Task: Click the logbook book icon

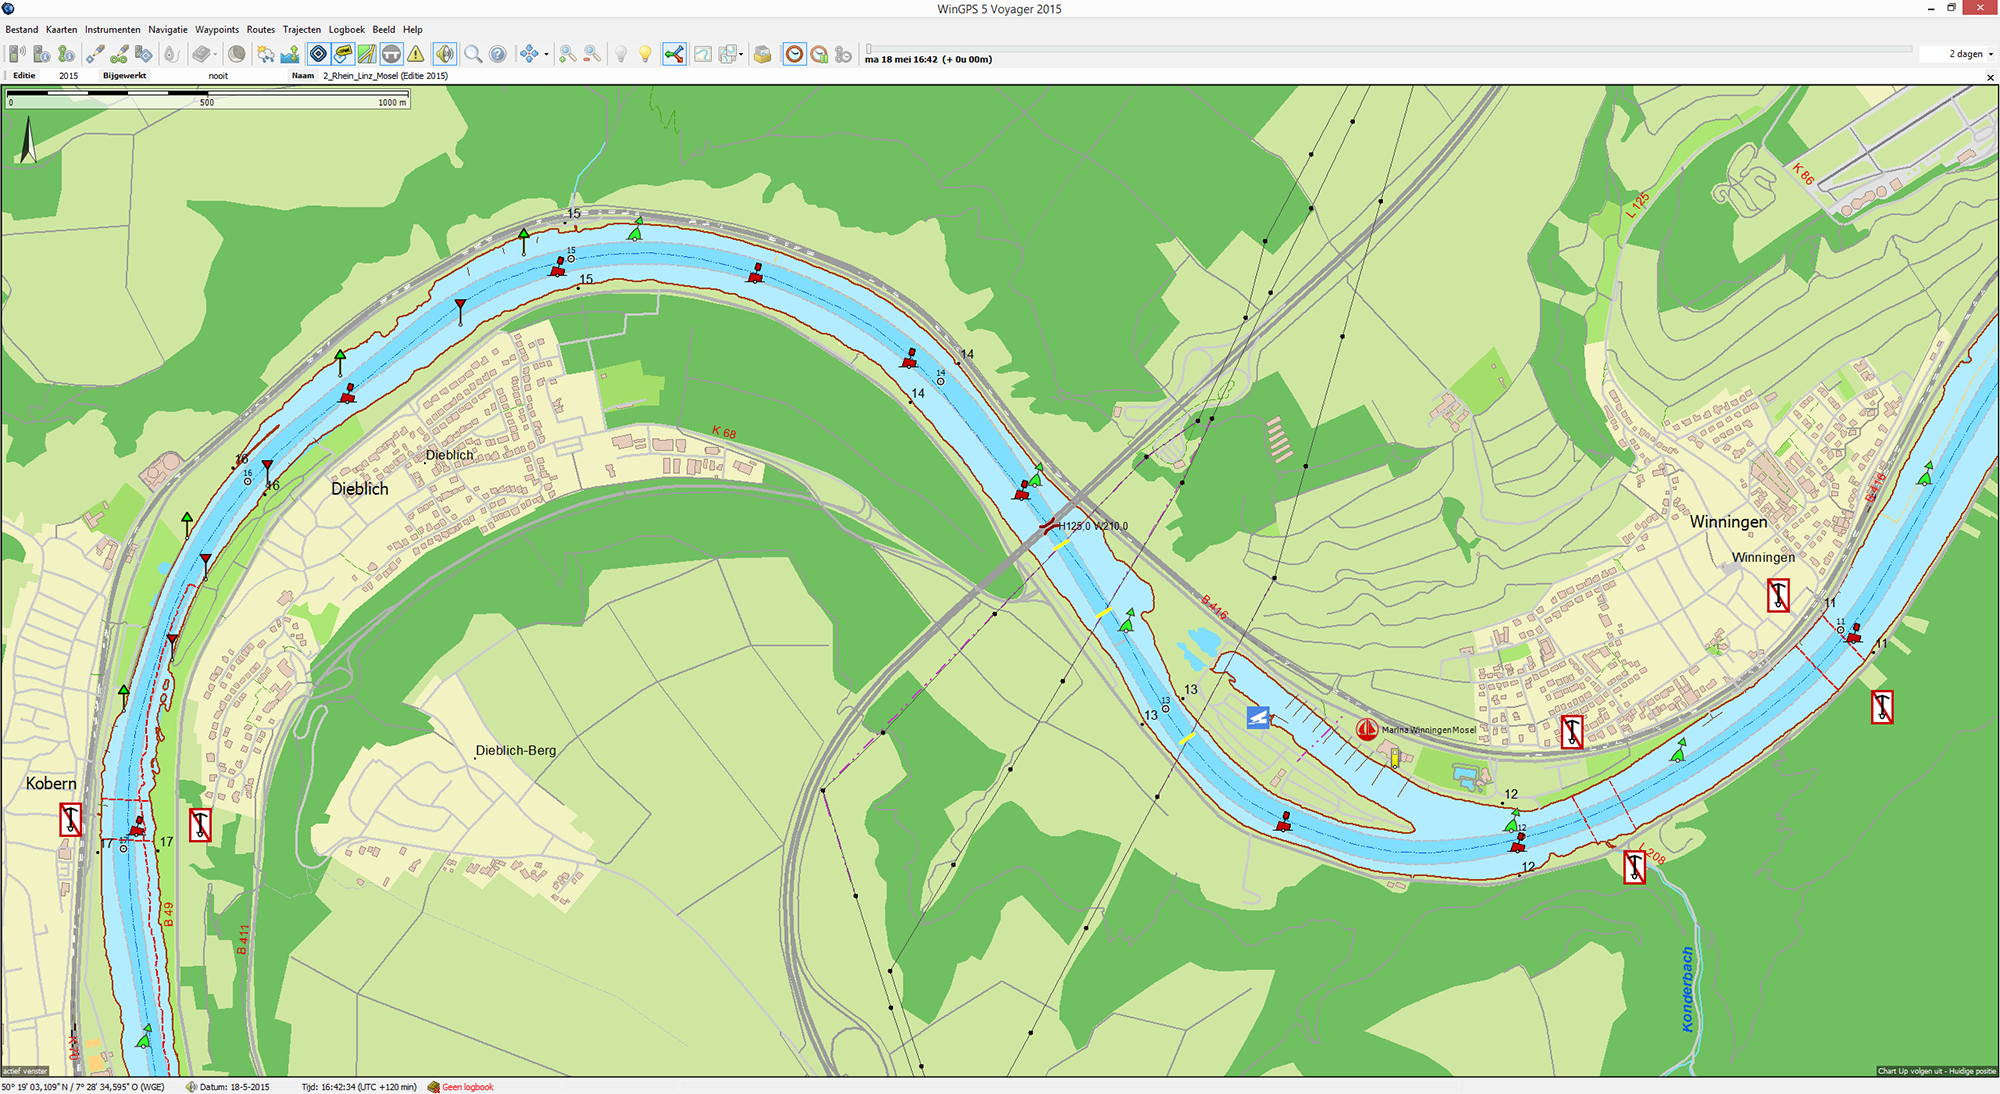Action: tap(201, 54)
